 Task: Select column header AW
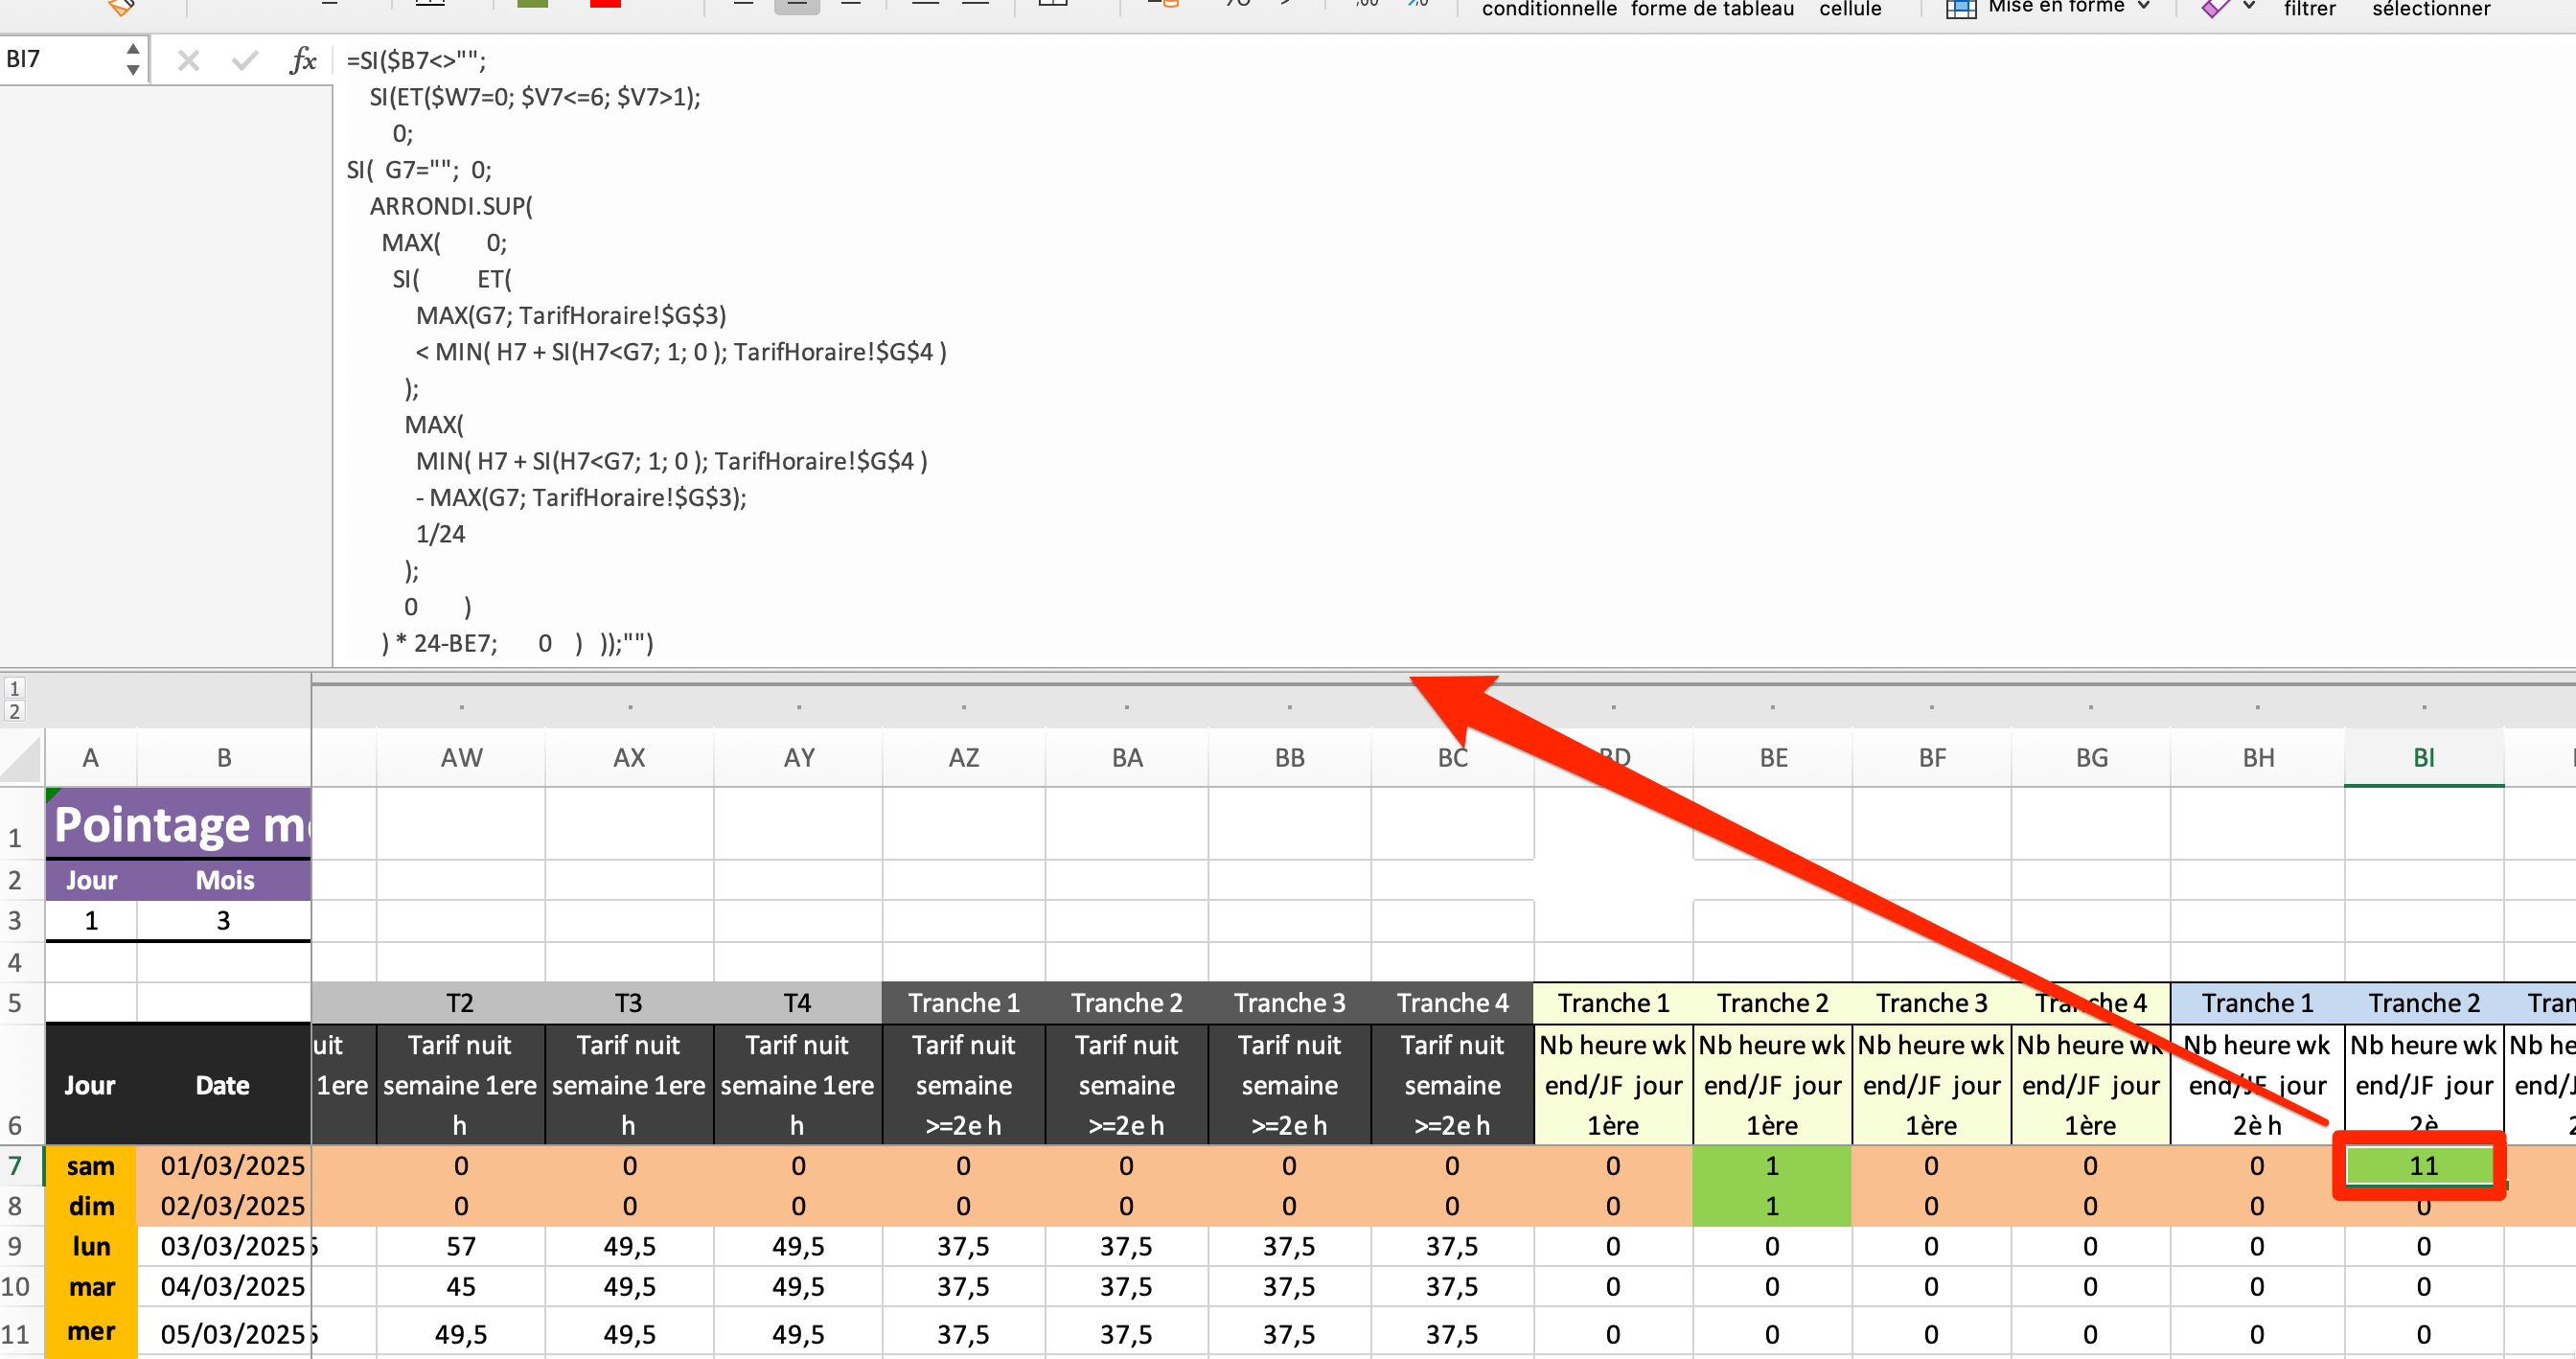click(461, 758)
